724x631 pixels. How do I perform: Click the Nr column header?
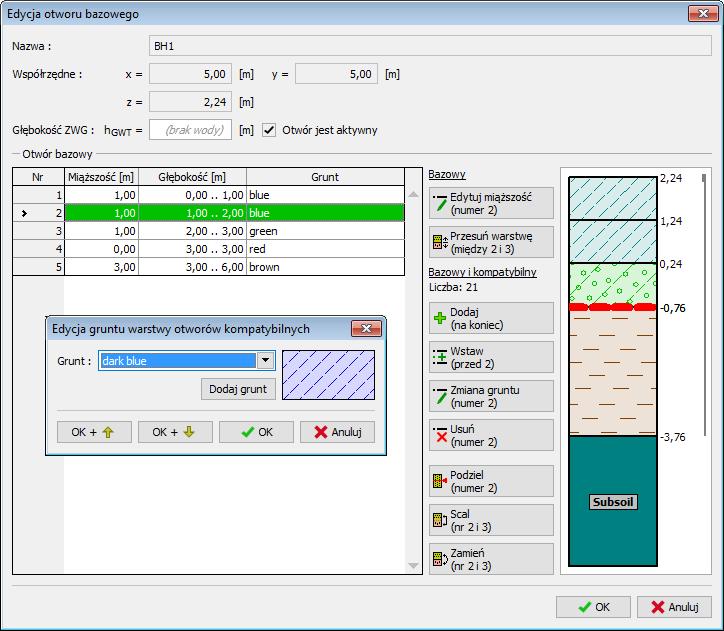tap(38, 177)
